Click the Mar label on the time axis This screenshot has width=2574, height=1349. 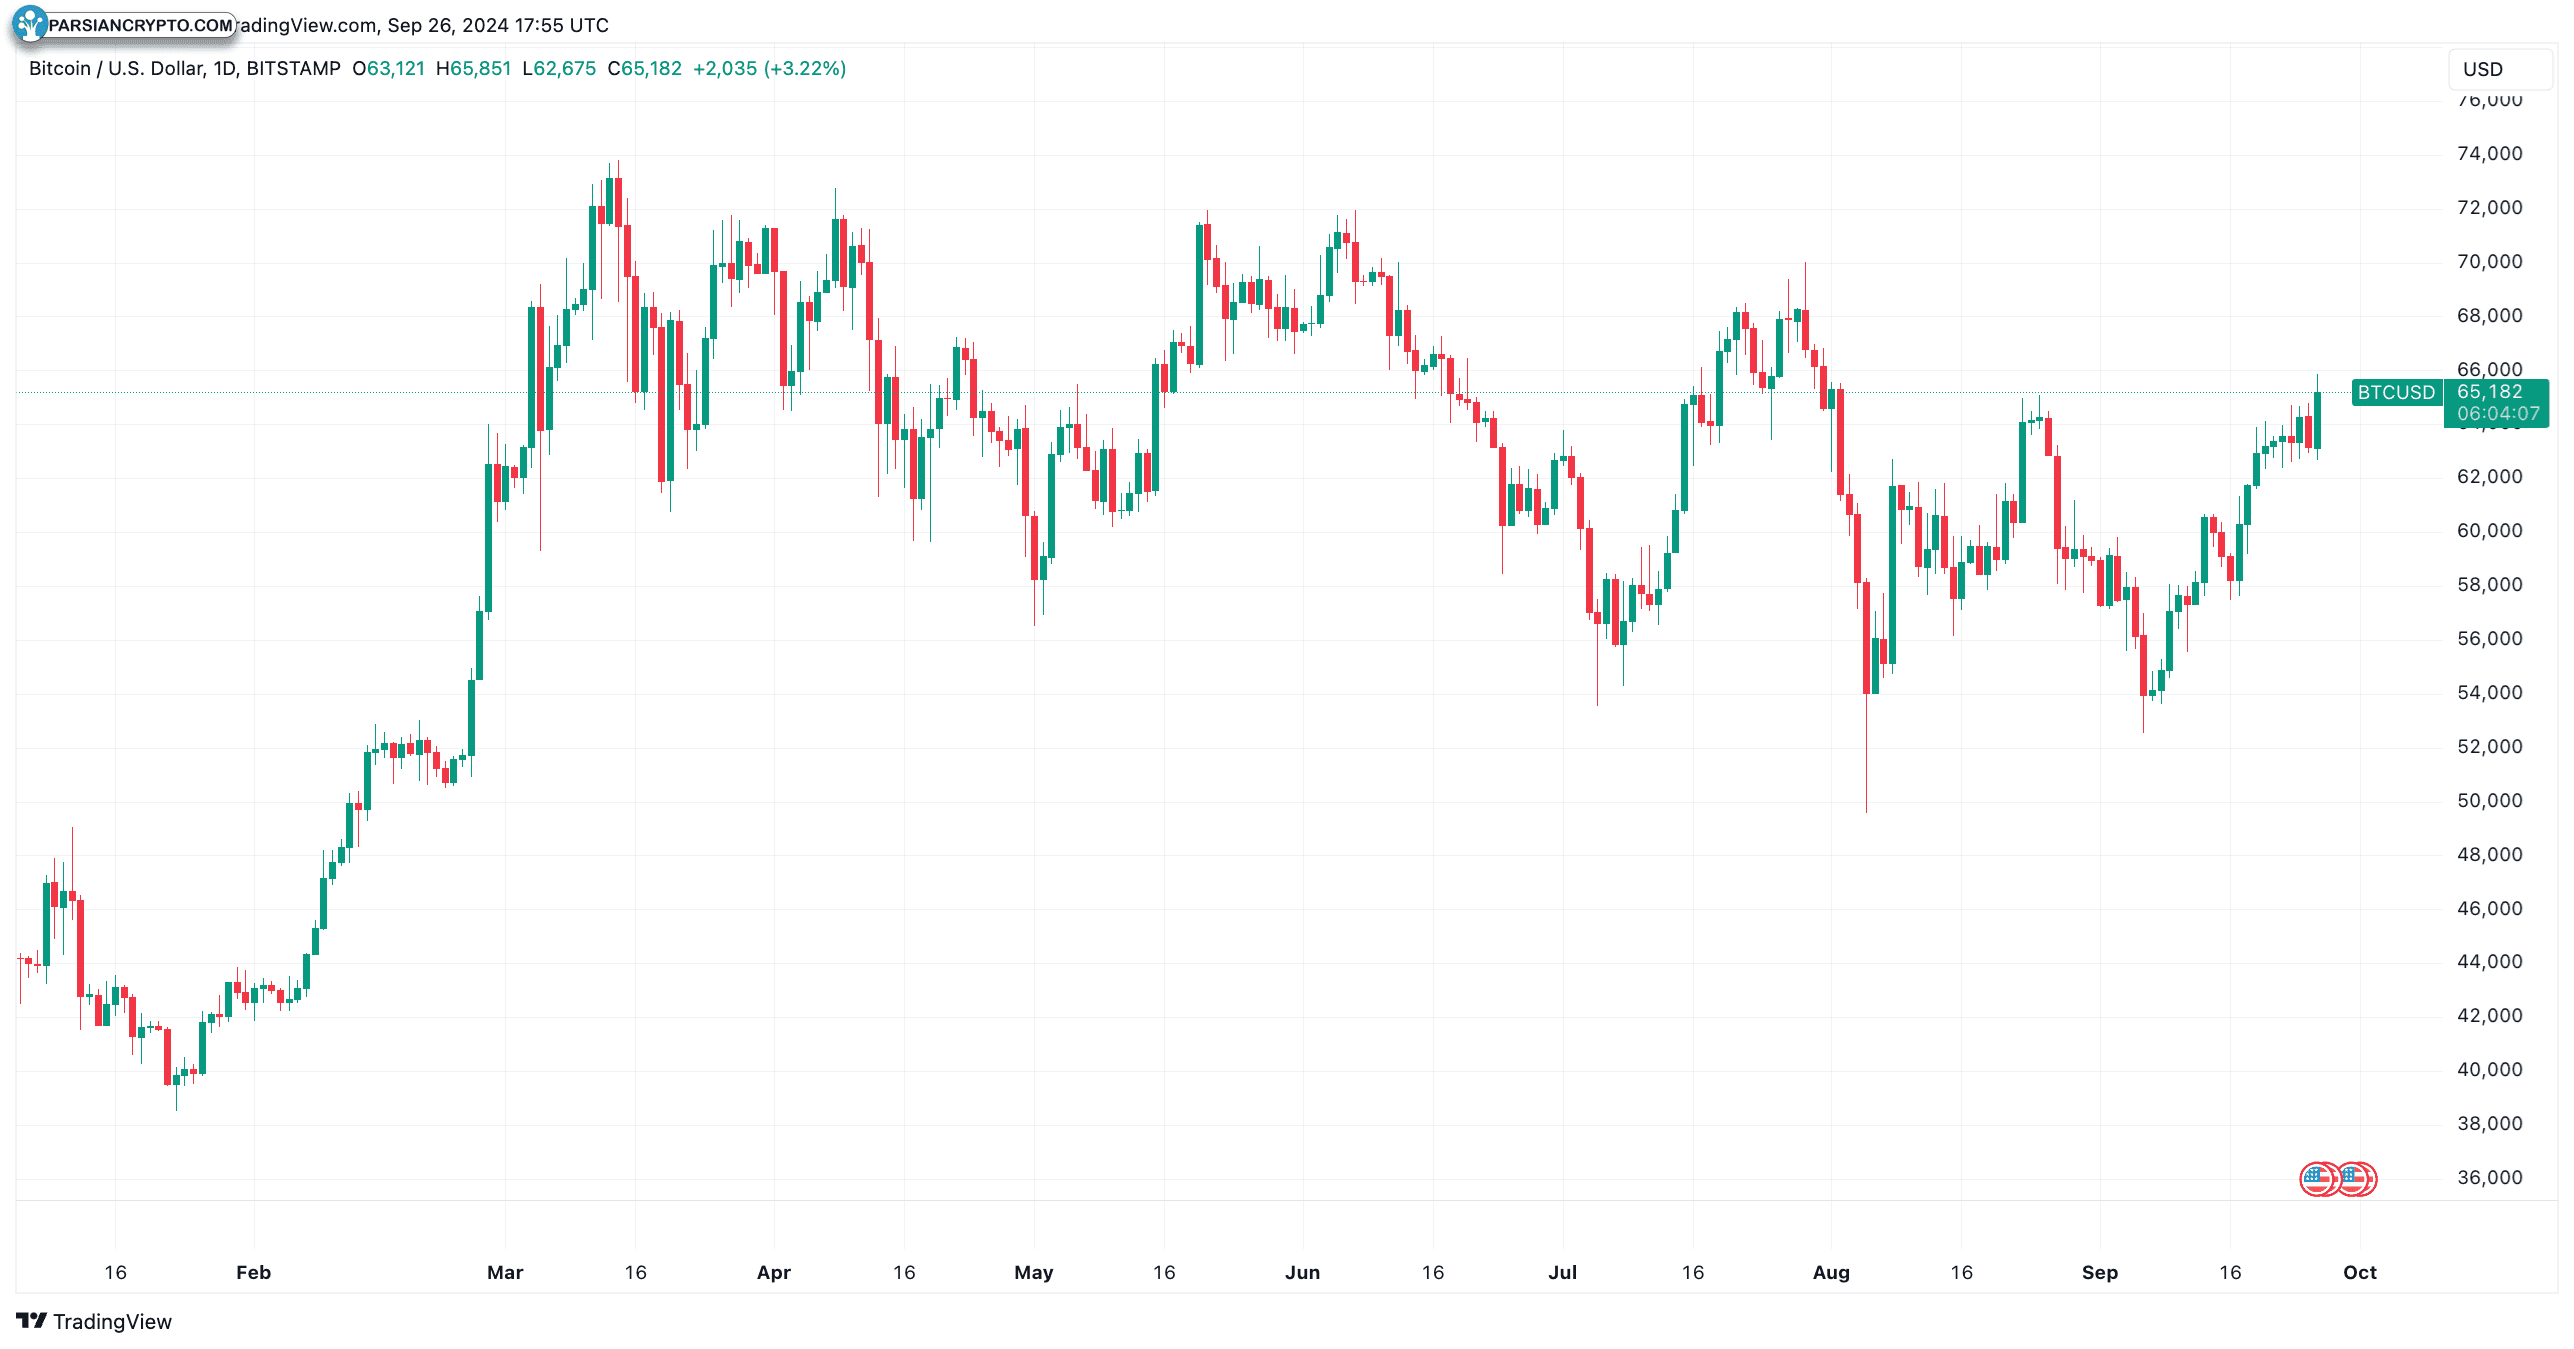pos(505,1273)
